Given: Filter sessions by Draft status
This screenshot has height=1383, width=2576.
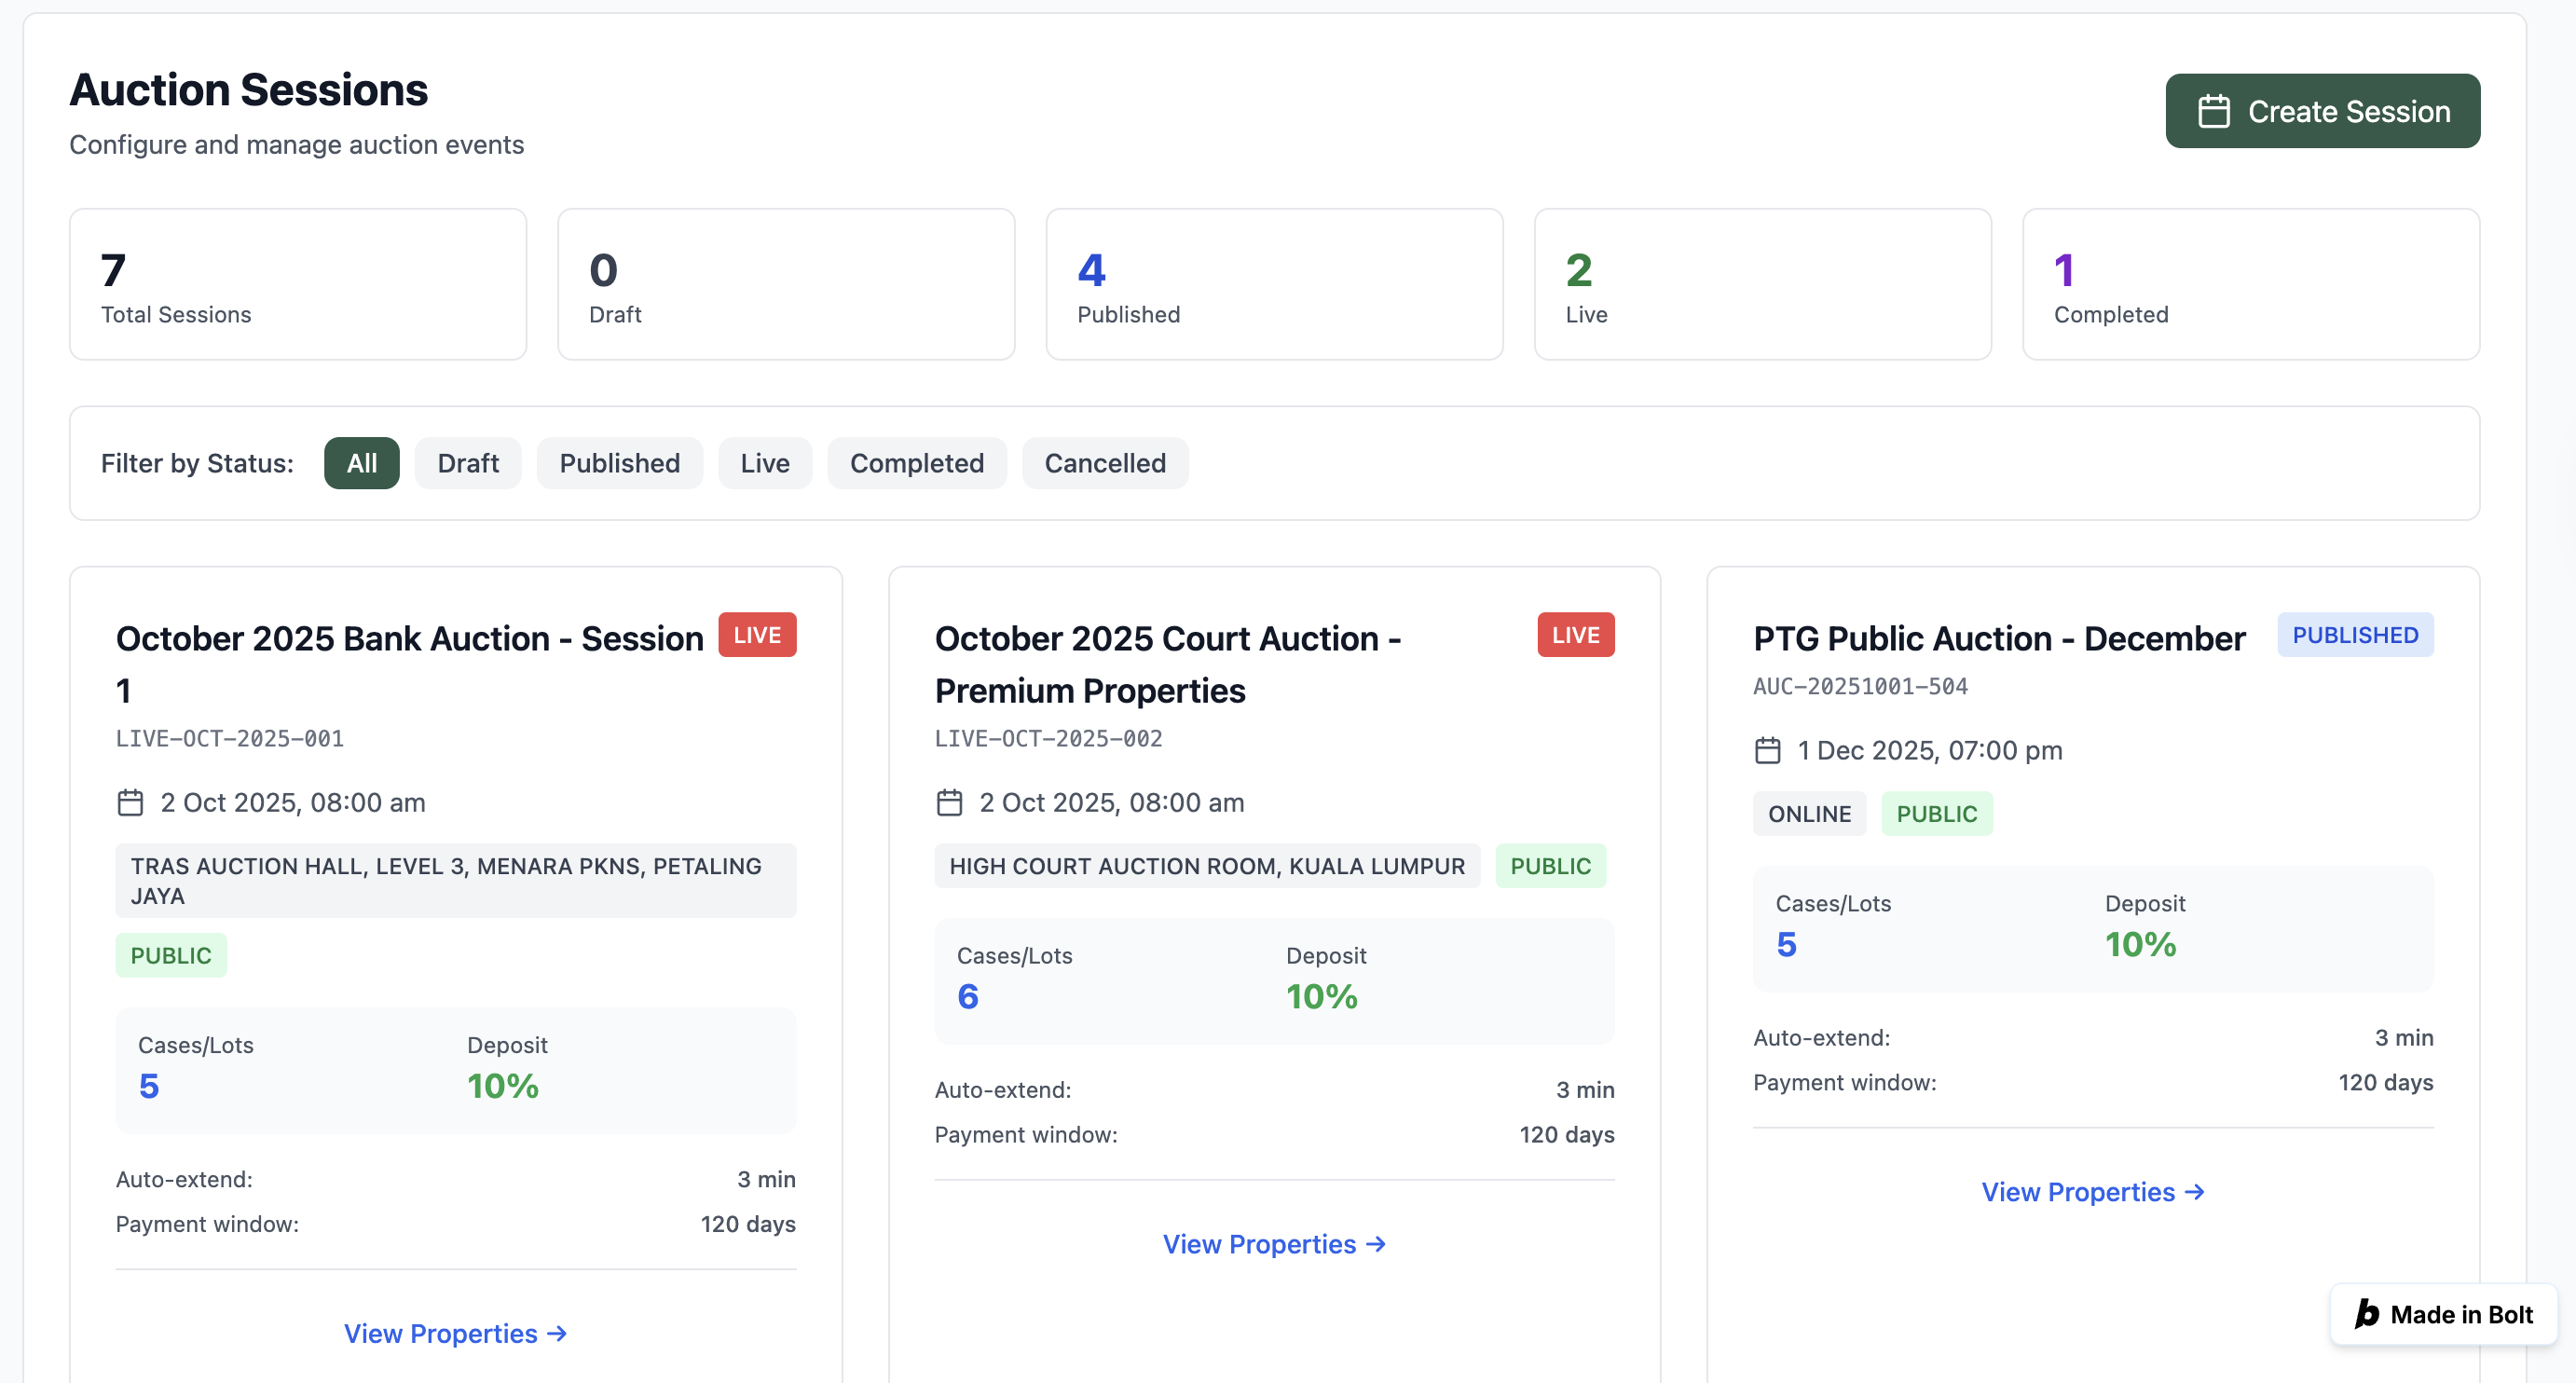Looking at the screenshot, I should (468, 463).
